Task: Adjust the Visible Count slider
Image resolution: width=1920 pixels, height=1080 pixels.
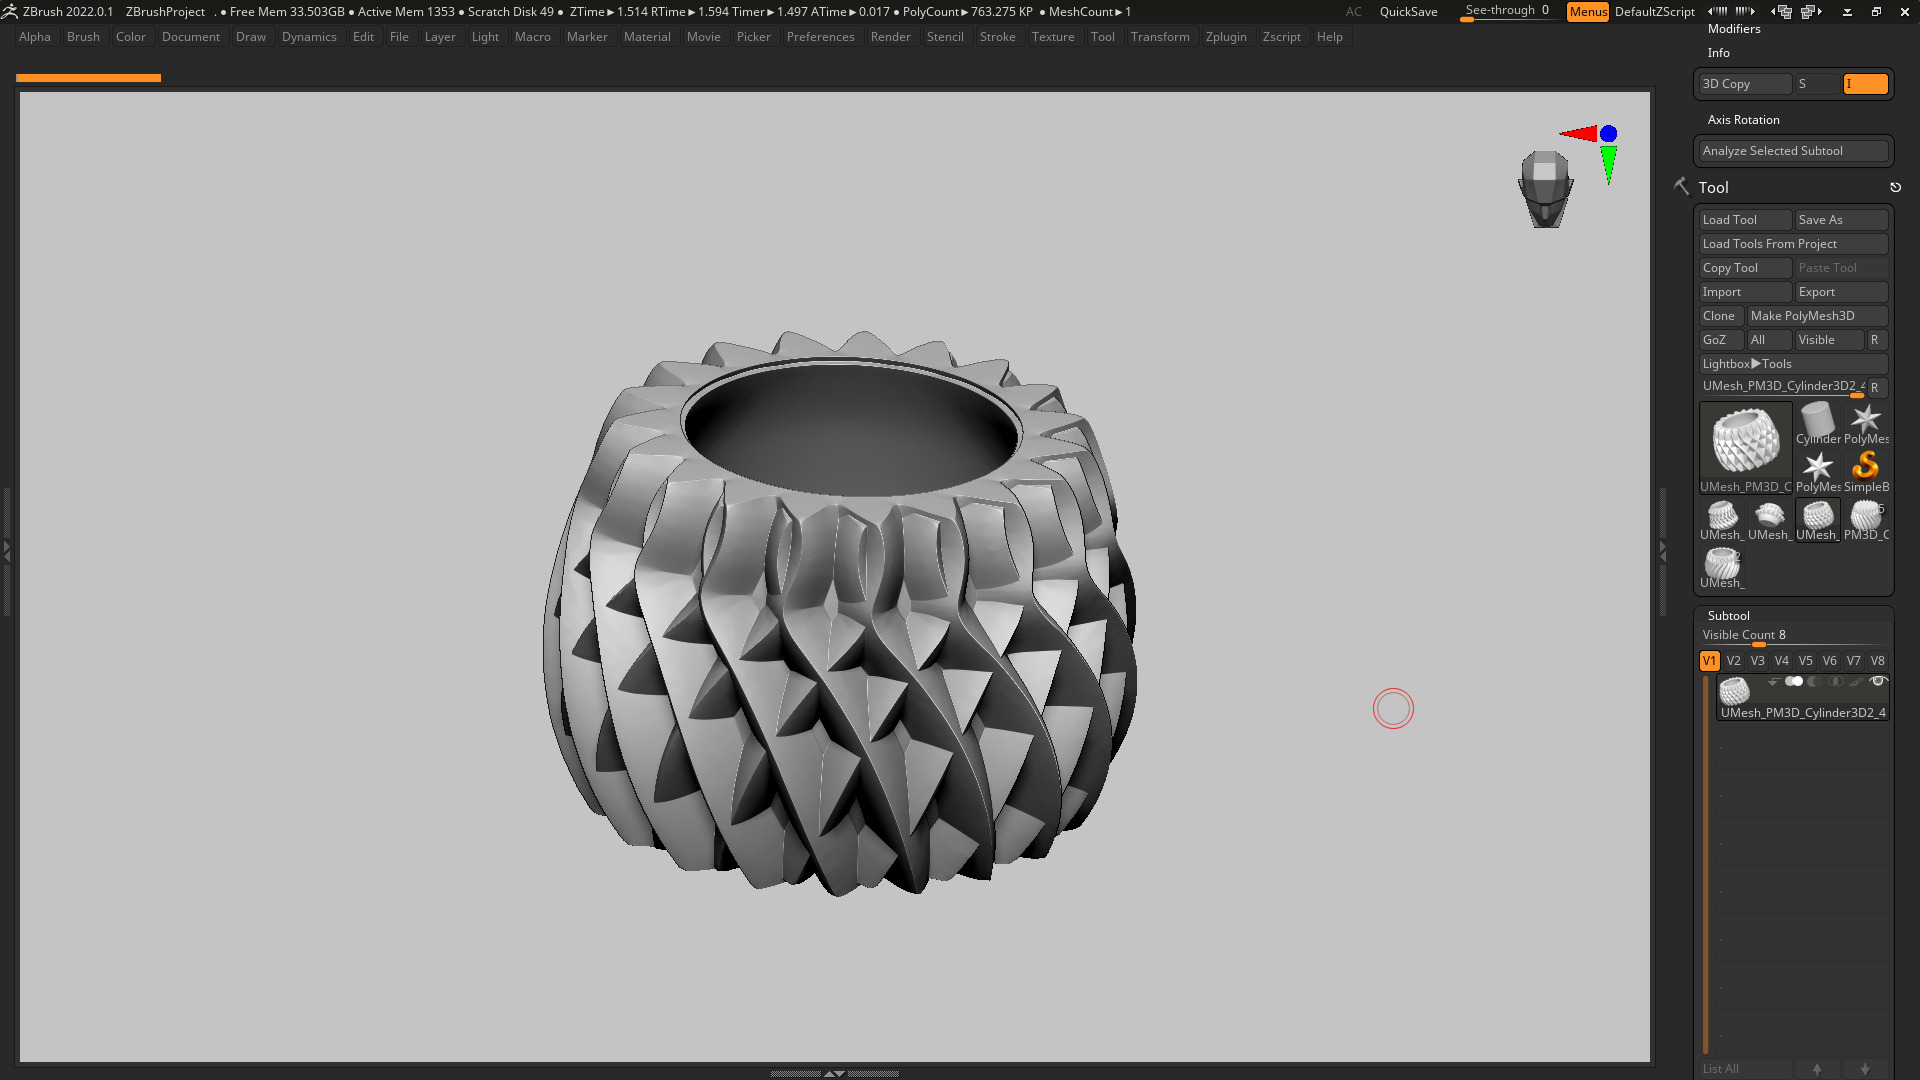Action: click(x=1794, y=636)
